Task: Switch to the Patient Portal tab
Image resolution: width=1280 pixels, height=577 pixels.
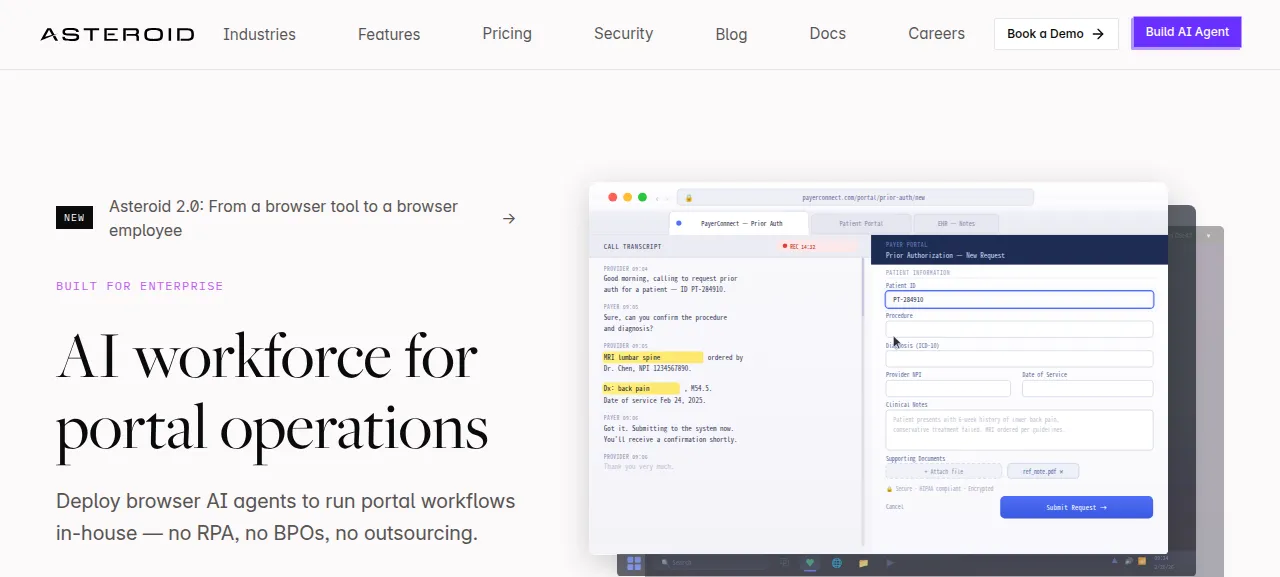Action: coord(861,223)
